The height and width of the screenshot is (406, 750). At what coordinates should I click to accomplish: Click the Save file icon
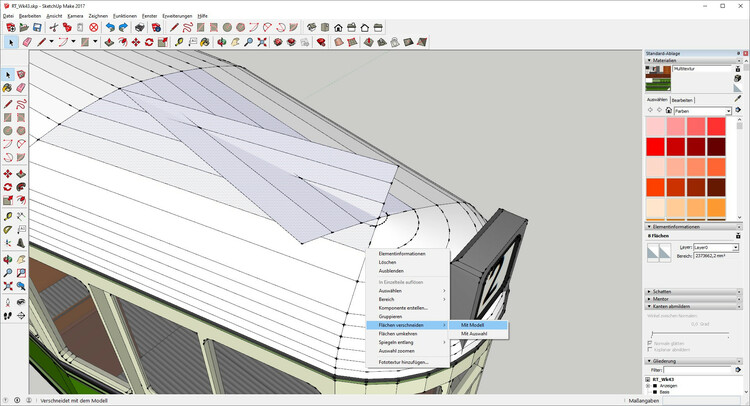38,28
